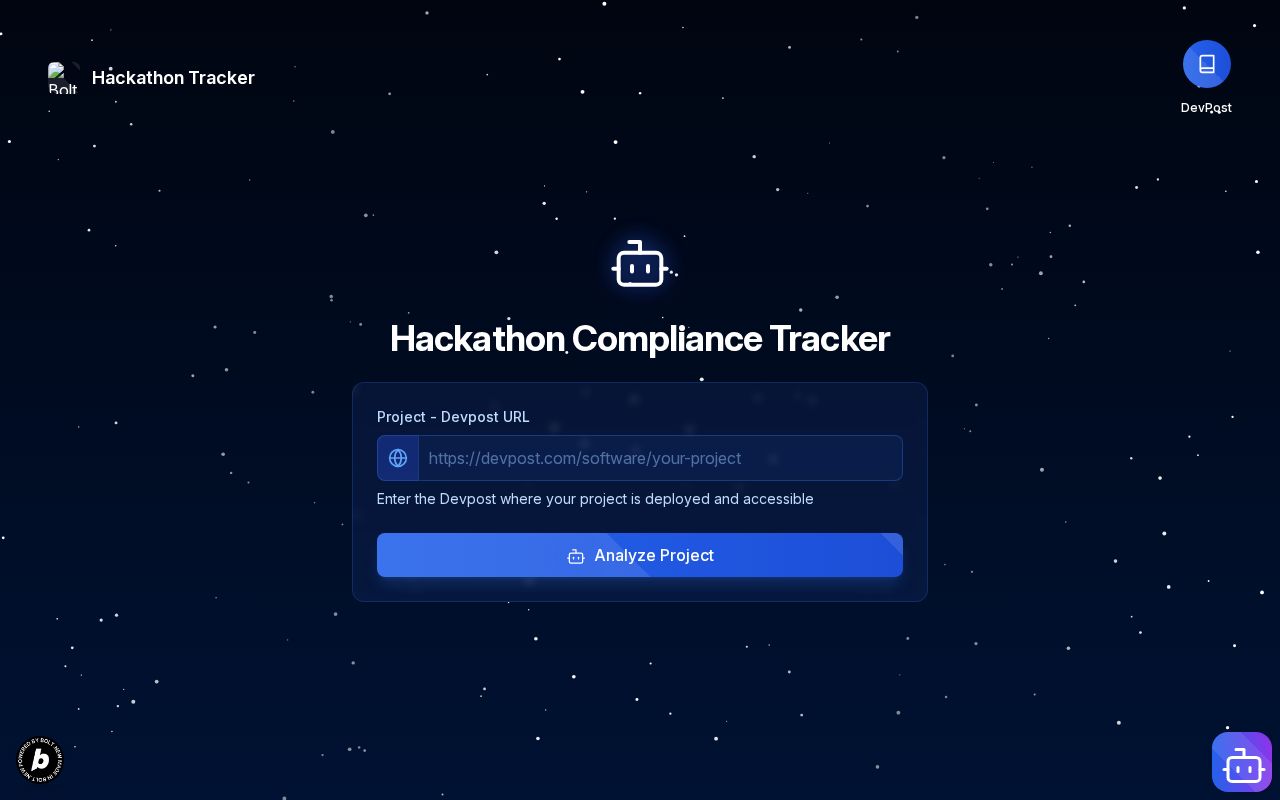Click the large robot icon above the title

pyautogui.click(x=640, y=264)
